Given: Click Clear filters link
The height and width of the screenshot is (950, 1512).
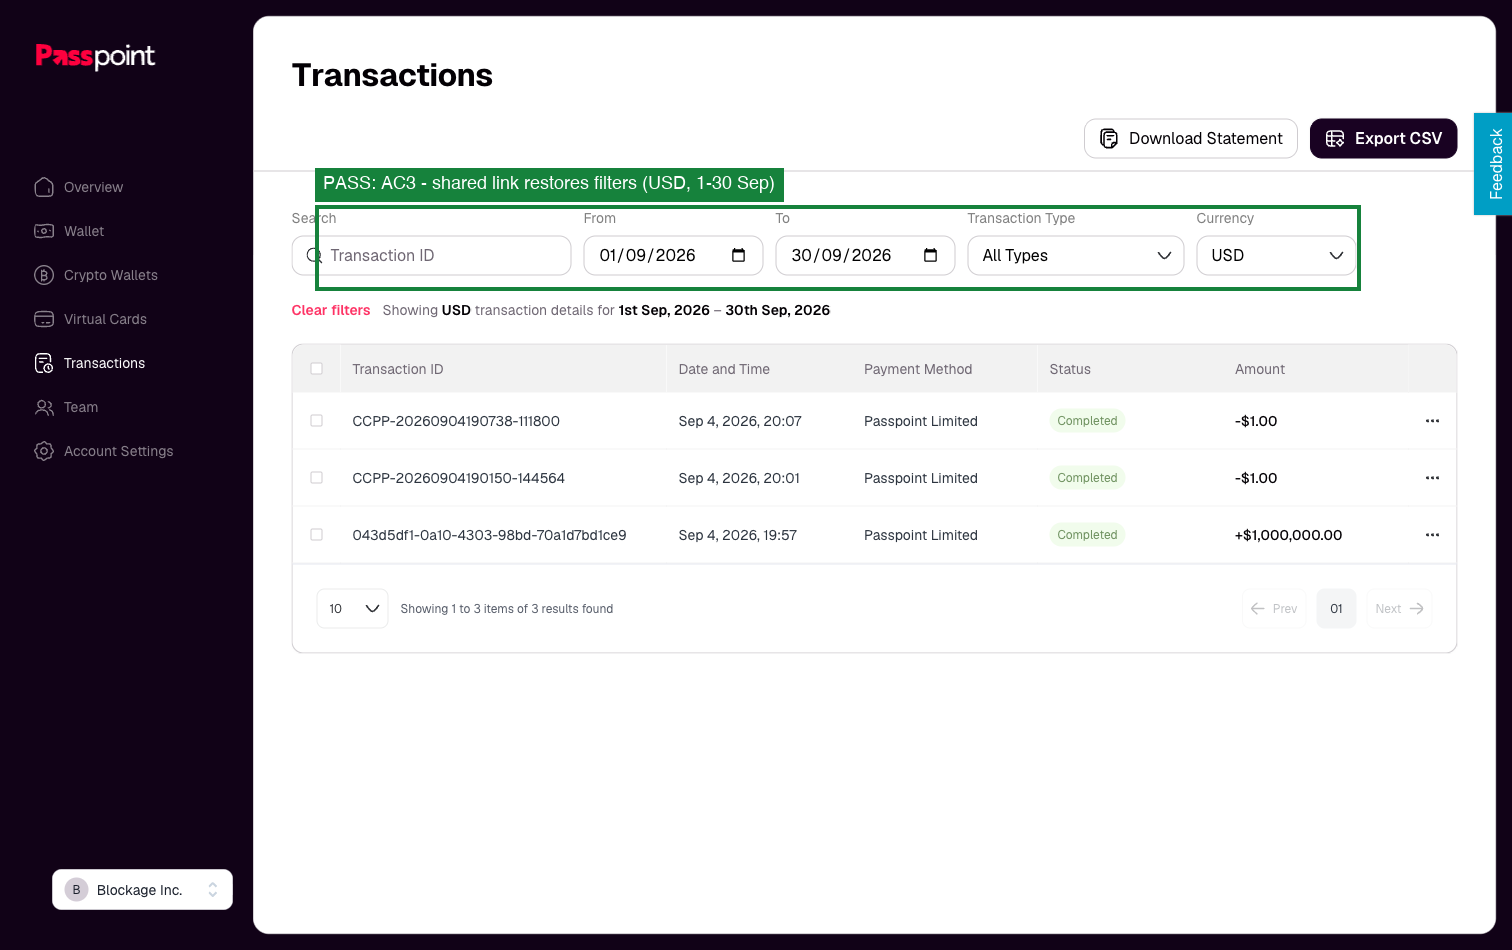Looking at the screenshot, I should click(331, 310).
